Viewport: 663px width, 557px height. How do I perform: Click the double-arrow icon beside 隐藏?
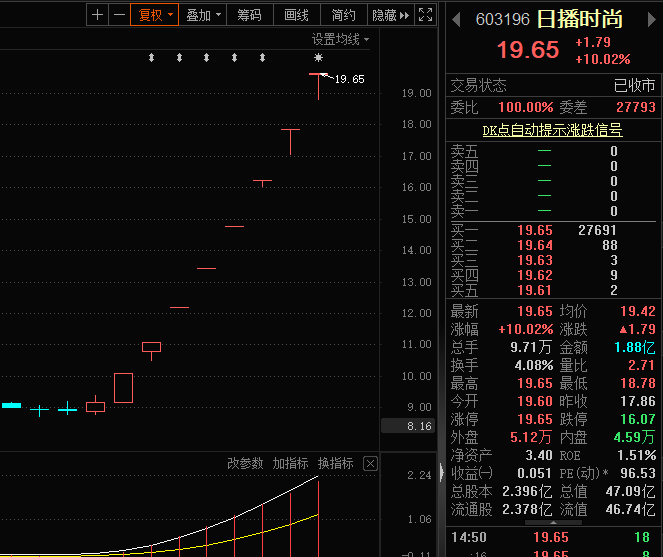coord(404,15)
